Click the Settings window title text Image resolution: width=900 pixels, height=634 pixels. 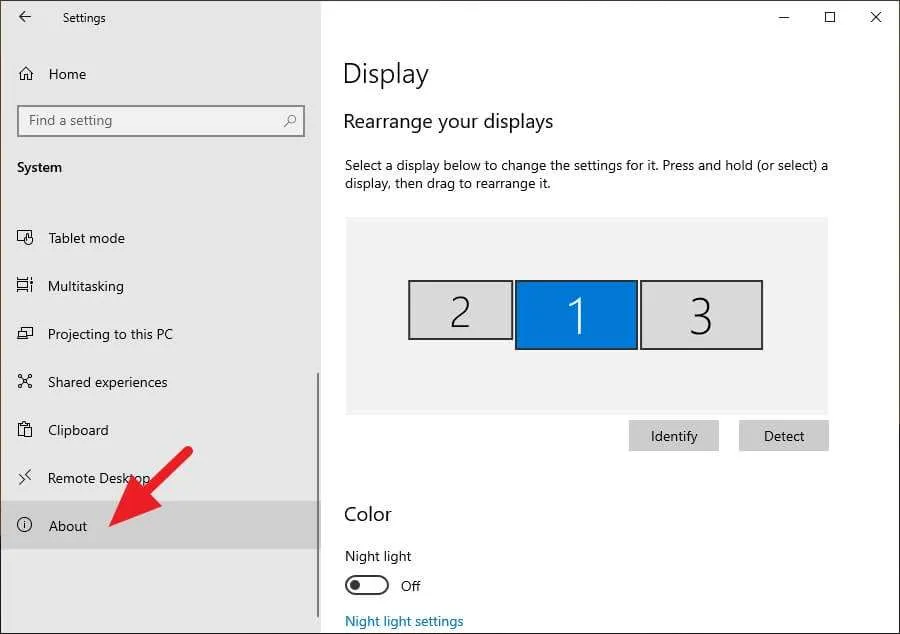tap(84, 18)
